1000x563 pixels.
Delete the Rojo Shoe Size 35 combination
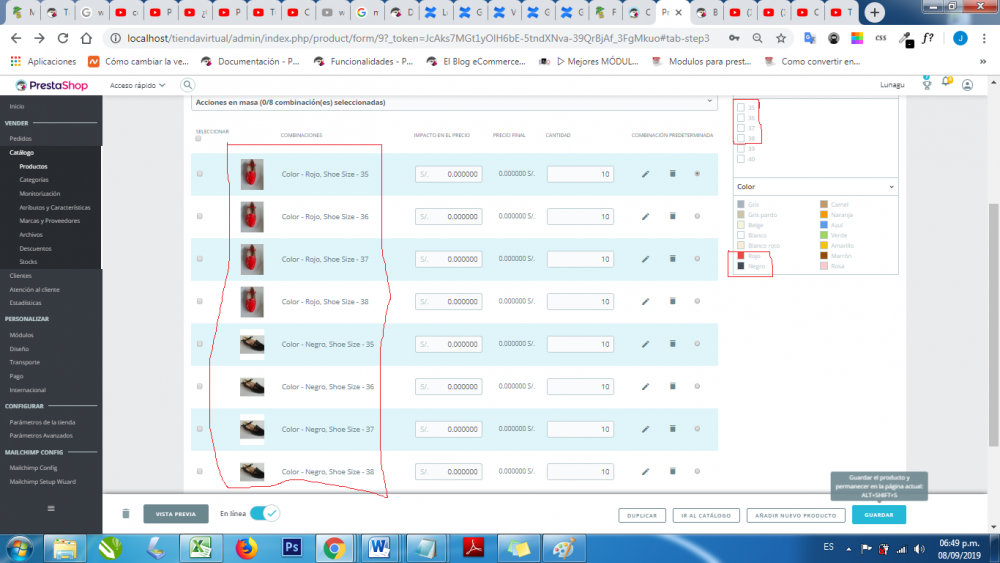[672, 173]
